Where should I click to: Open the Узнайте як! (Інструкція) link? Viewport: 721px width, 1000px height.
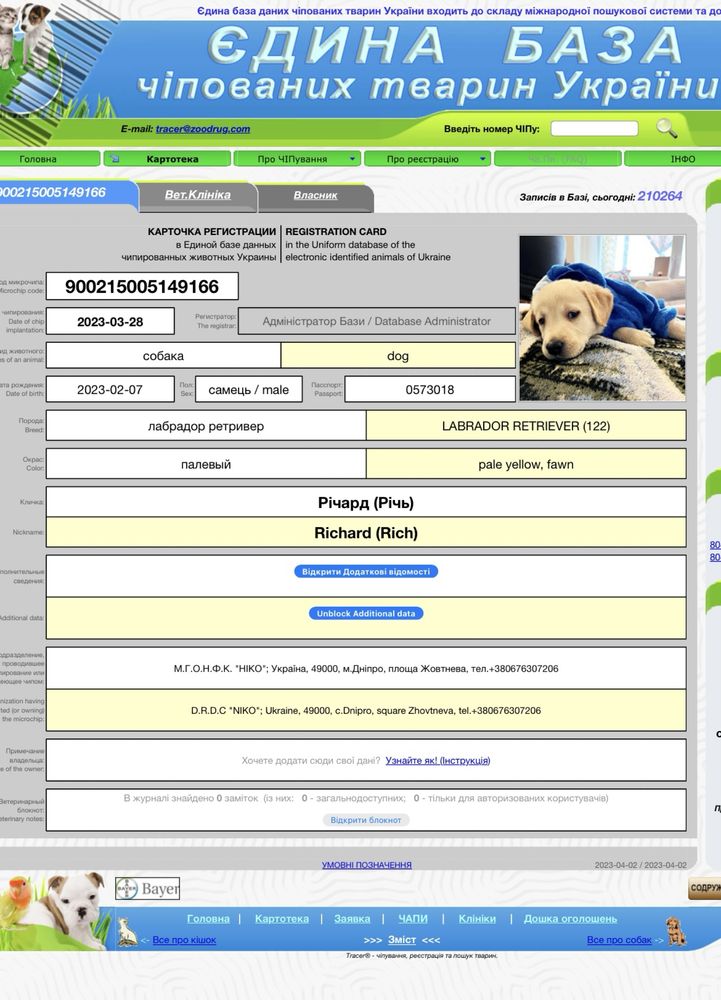point(437,760)
